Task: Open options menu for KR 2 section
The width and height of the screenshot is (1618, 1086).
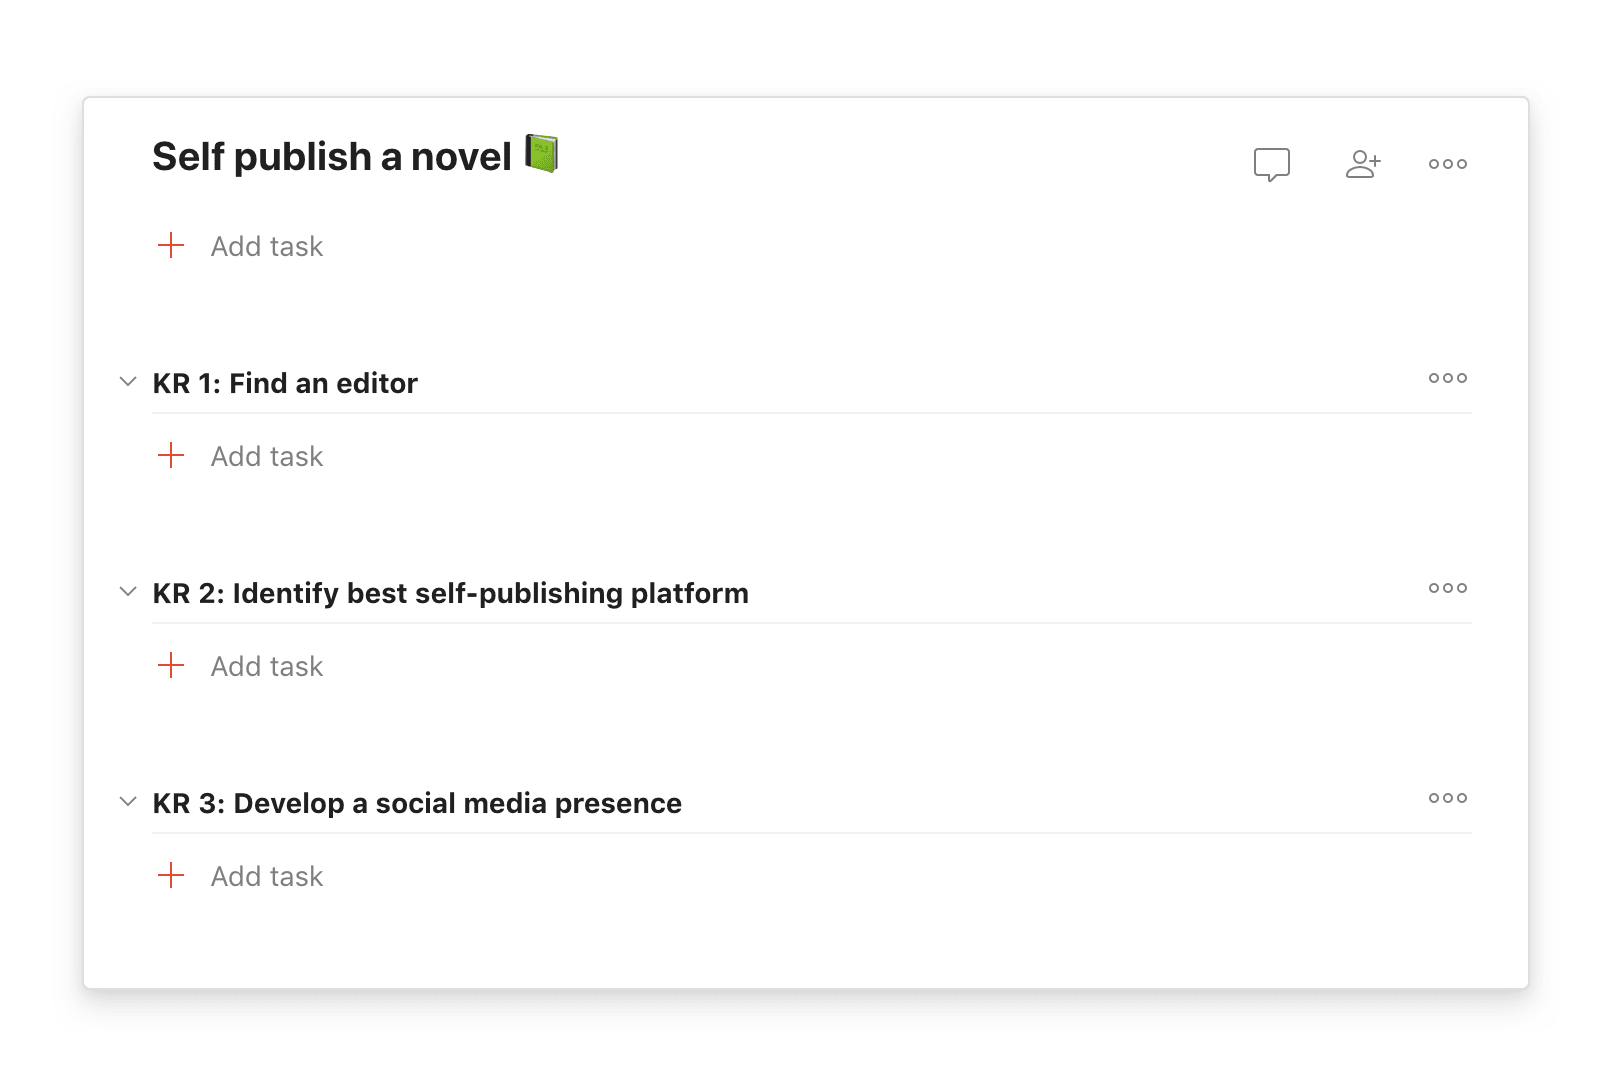Action: pyautogui.click(x=1447, y=588)
